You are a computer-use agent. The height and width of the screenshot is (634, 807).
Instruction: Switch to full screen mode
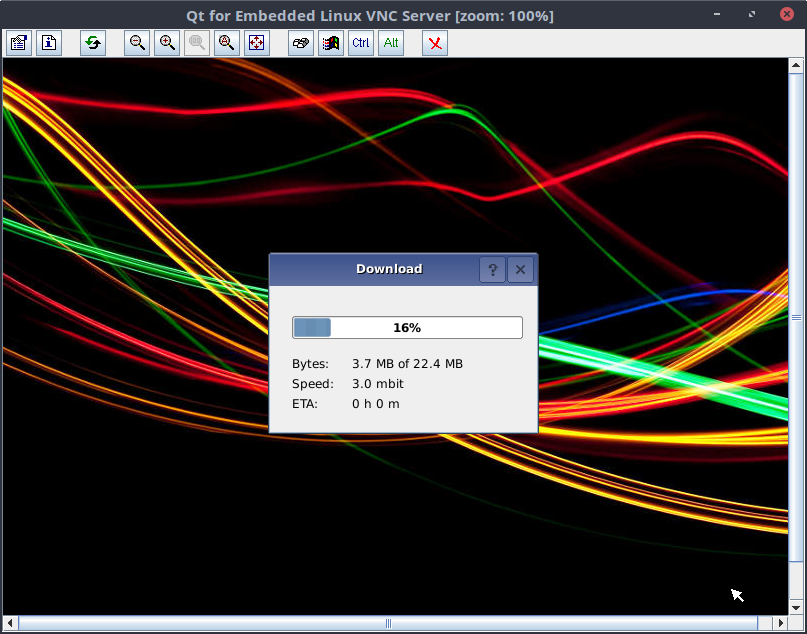click(x=257, y=43)
